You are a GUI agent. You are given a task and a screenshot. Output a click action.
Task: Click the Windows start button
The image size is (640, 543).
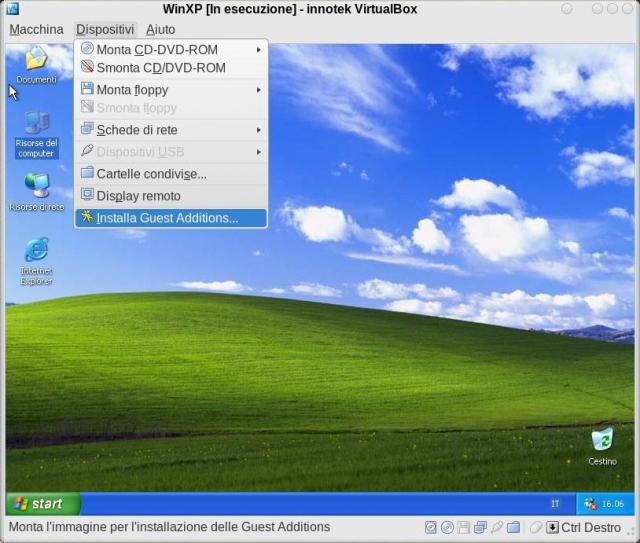click(x=43, y=504)
